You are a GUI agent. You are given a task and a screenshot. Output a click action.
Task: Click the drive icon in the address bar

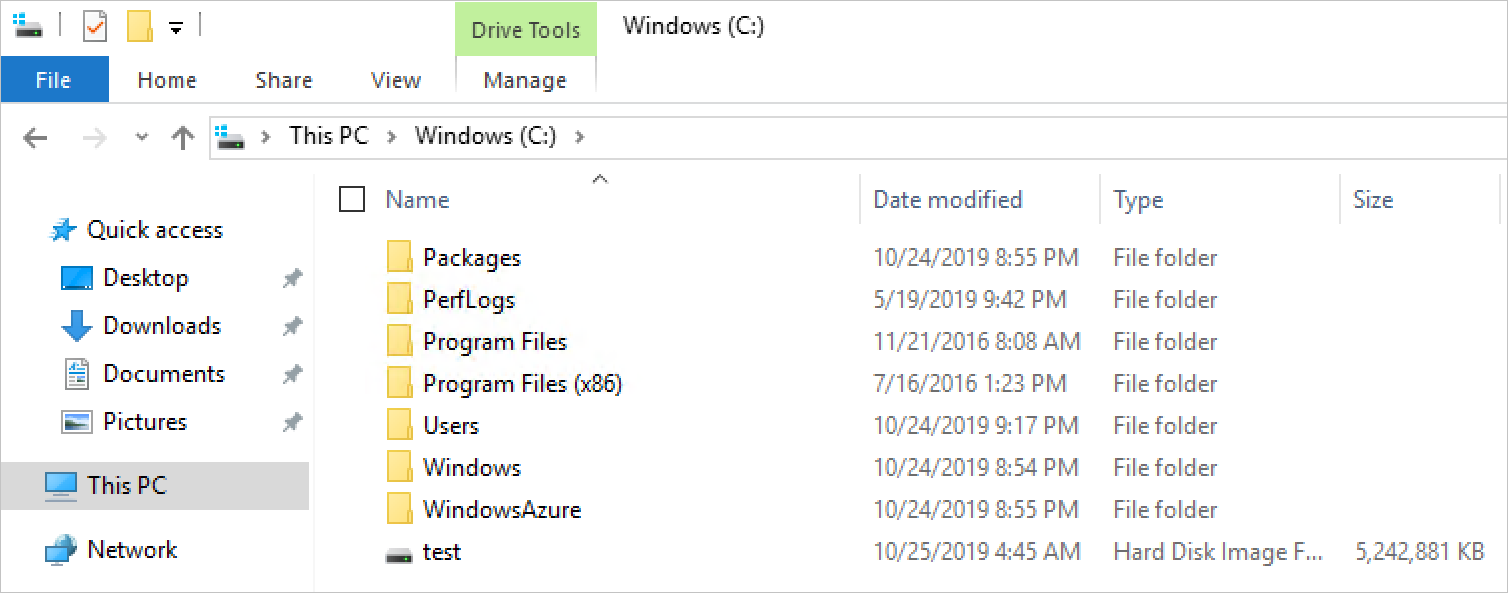[x=229, y=136]
